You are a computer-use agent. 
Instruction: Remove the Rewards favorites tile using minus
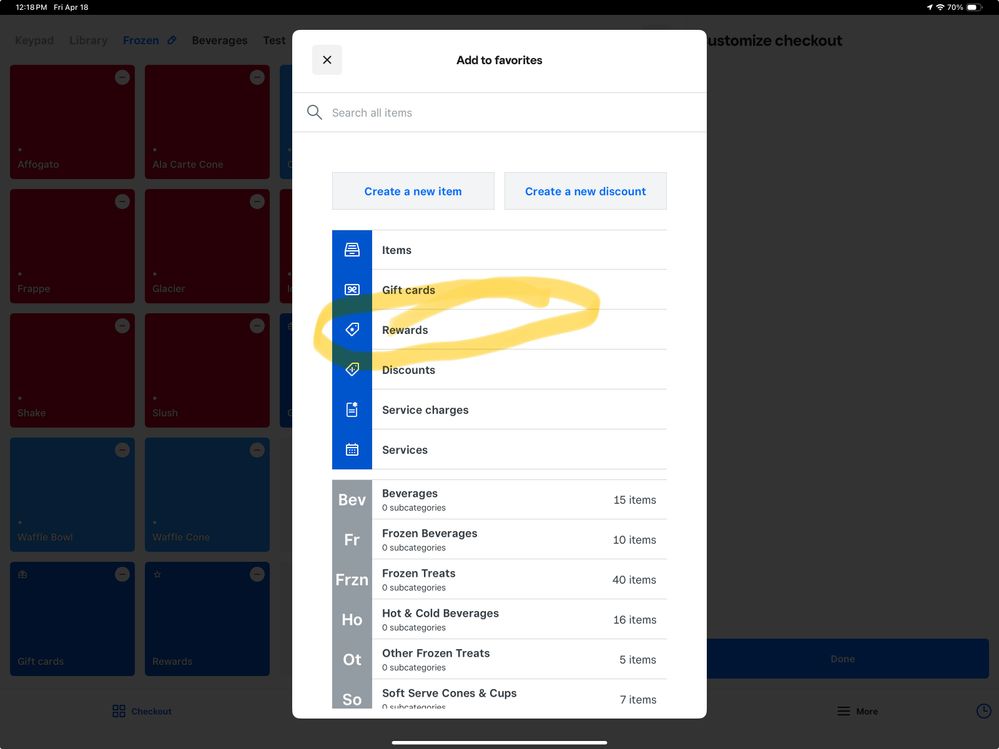coord(257,574)
